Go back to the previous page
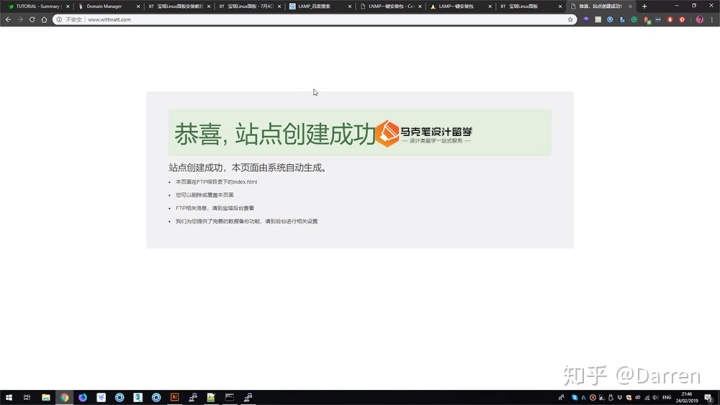 (x=8, y=20)
